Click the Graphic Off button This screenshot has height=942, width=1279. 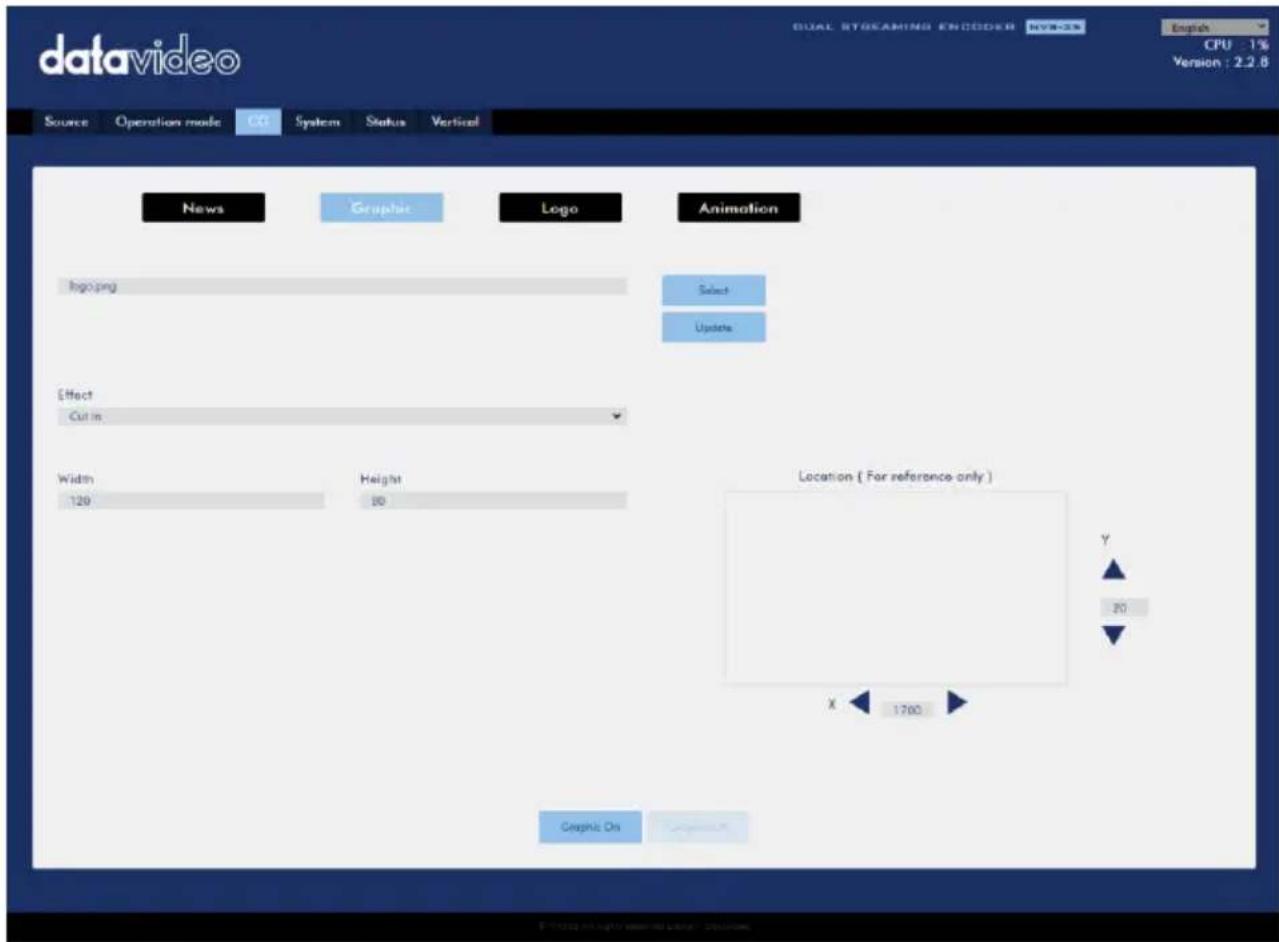click(x=699, y=827)
